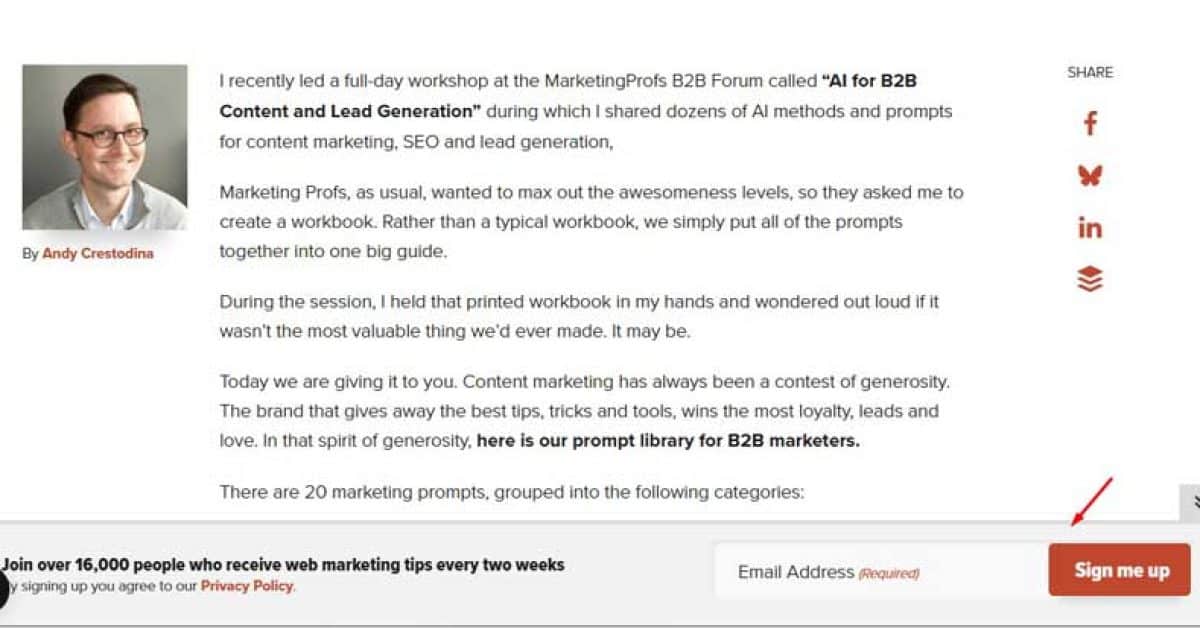Open Andy Crestodina's author link
This screenshot has width=1200, height=628.
pos(98,254)
